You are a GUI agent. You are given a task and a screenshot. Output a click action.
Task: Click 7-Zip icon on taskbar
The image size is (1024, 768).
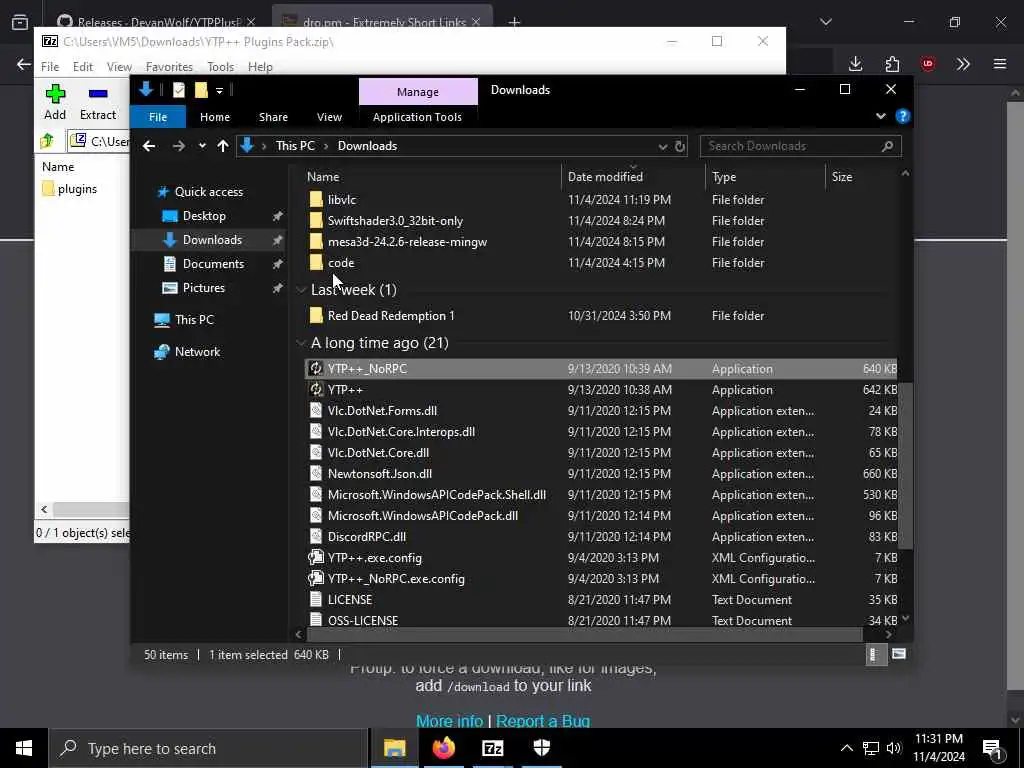[x=492, y=748]
